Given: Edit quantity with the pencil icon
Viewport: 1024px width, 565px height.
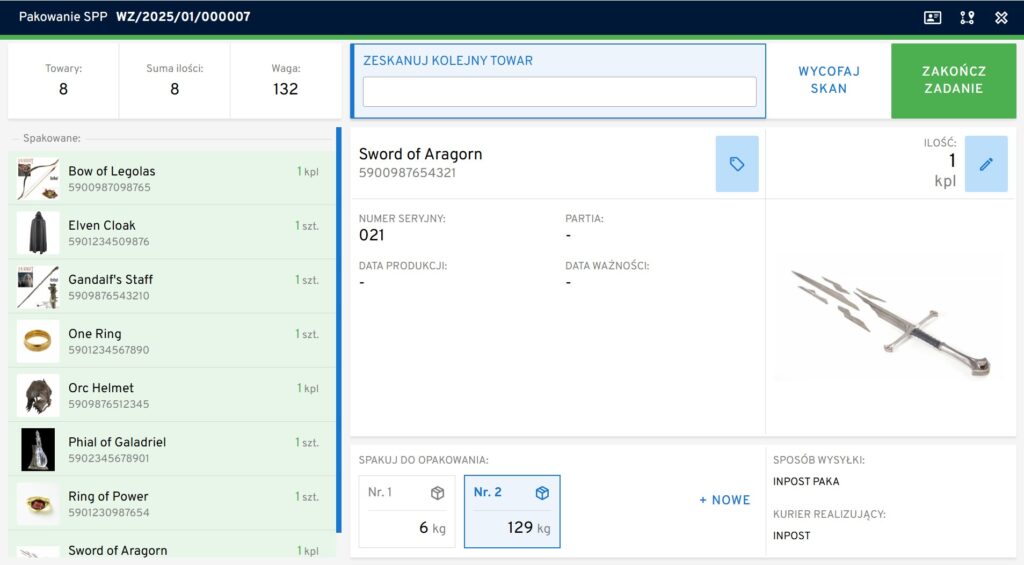Looking at the screenshot, I should tap(986, 164).
